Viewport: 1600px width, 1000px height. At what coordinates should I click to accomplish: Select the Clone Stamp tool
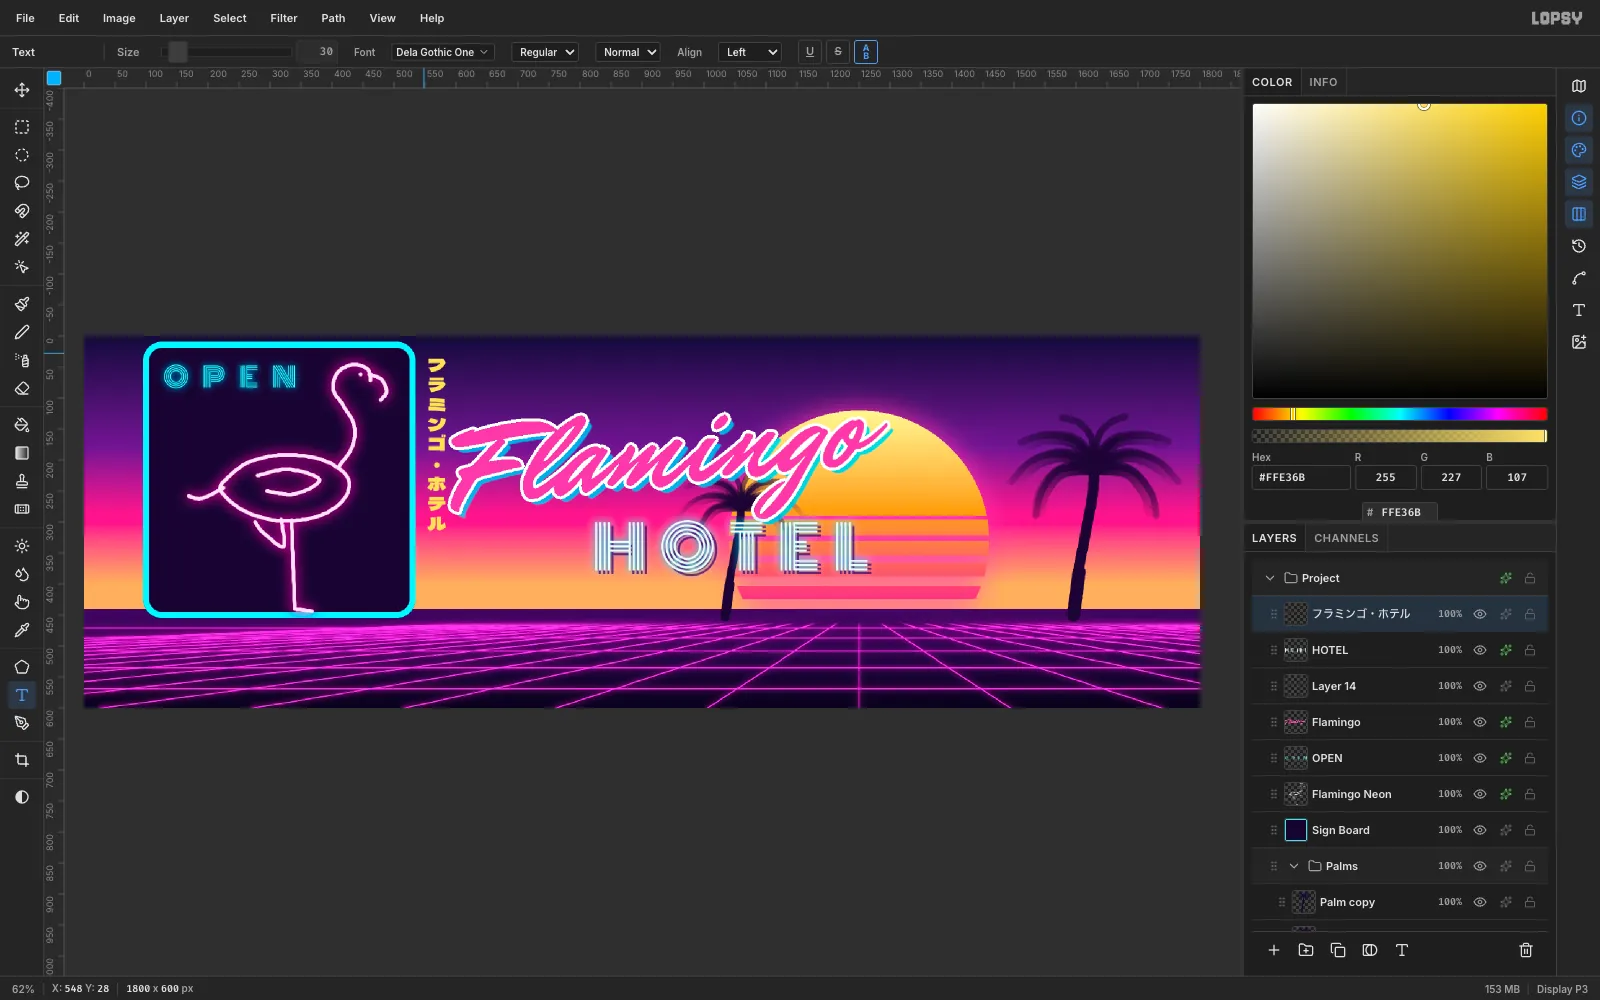click(x=22, y=481)
